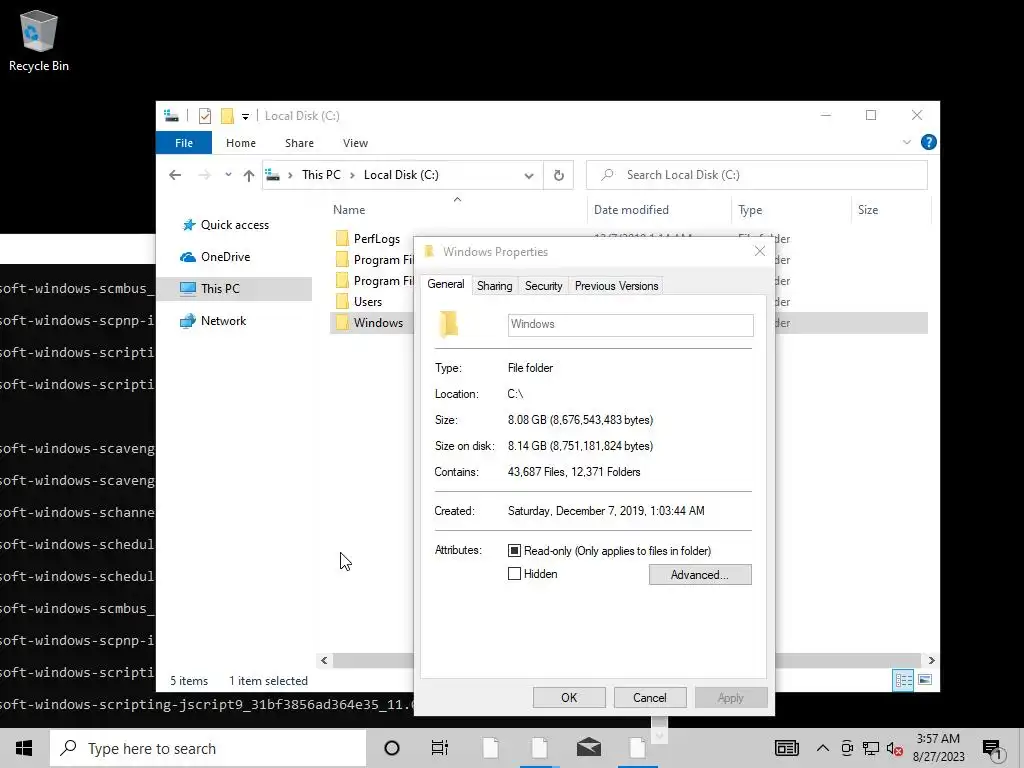
Task: Click the PerfLogs folder icon
Action: point(342,238)
